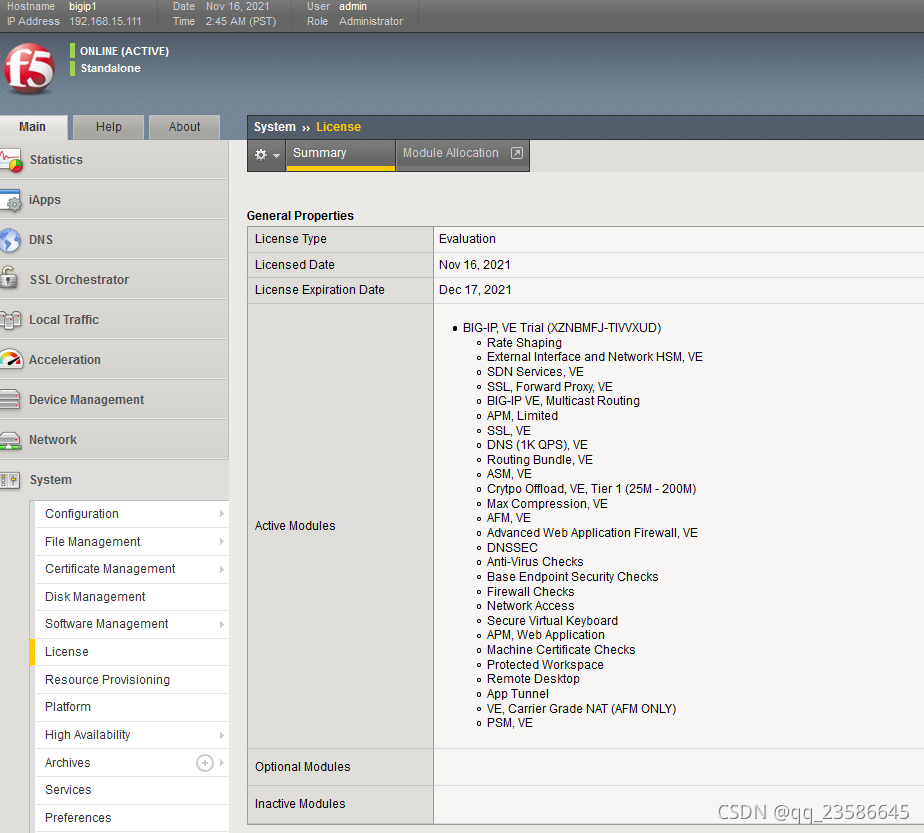
Task: Switch to the Main tab
Action: [x=33, y=127]
